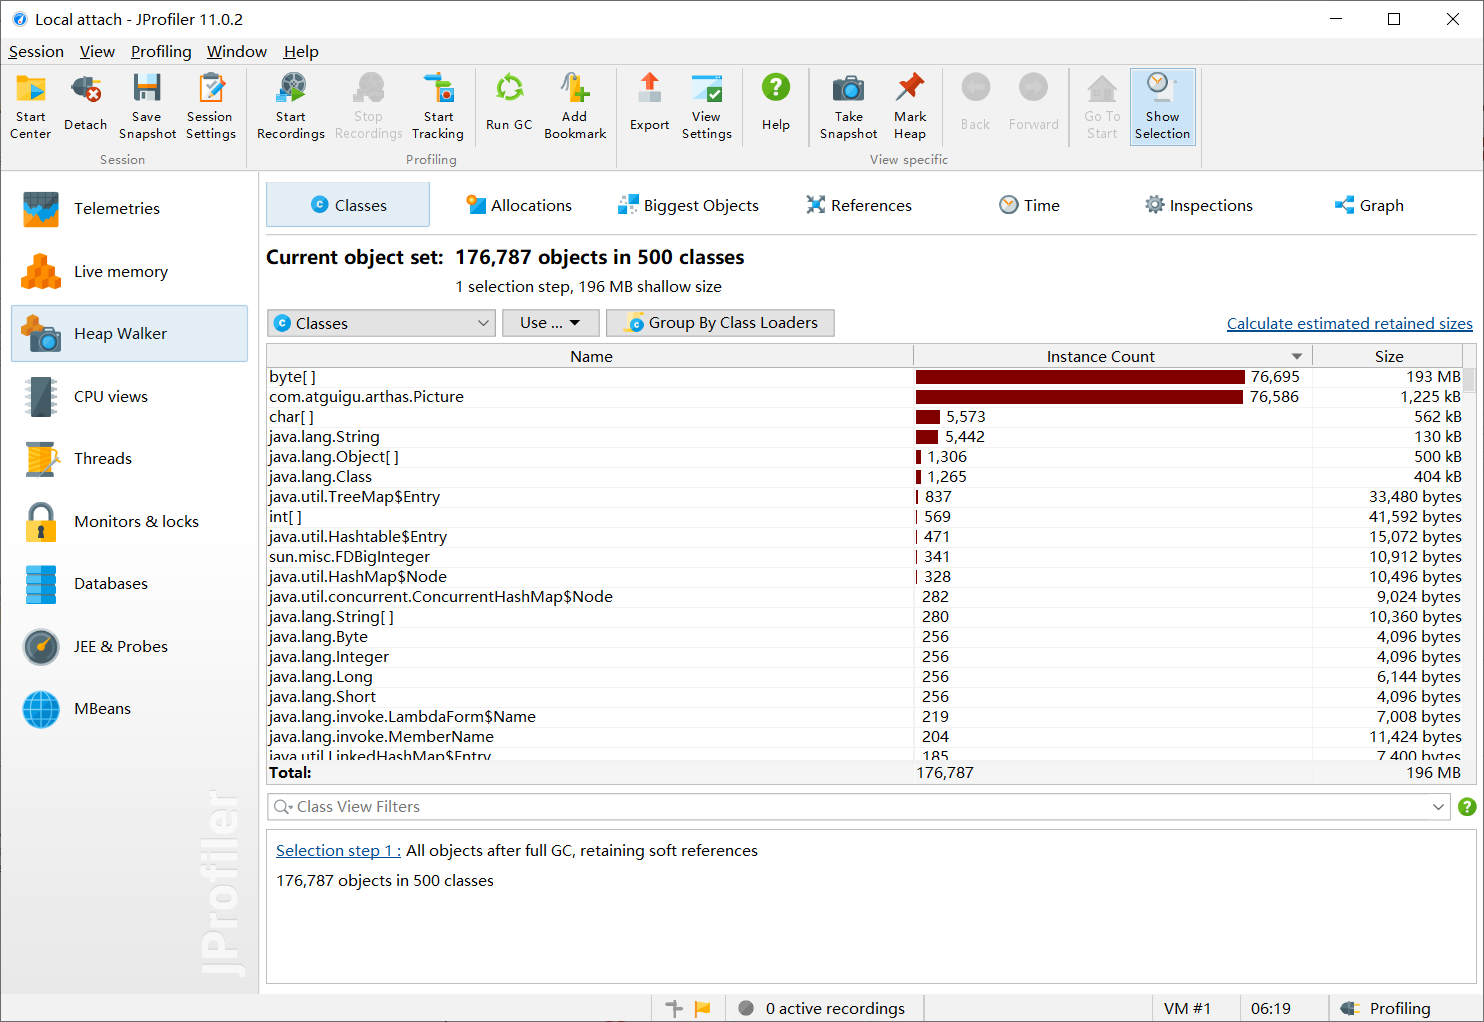This screenshot has width=1484, height=1022.
Task: Select the byte[ ] class row
Action: pyautogui.click(x=865, y=377)
